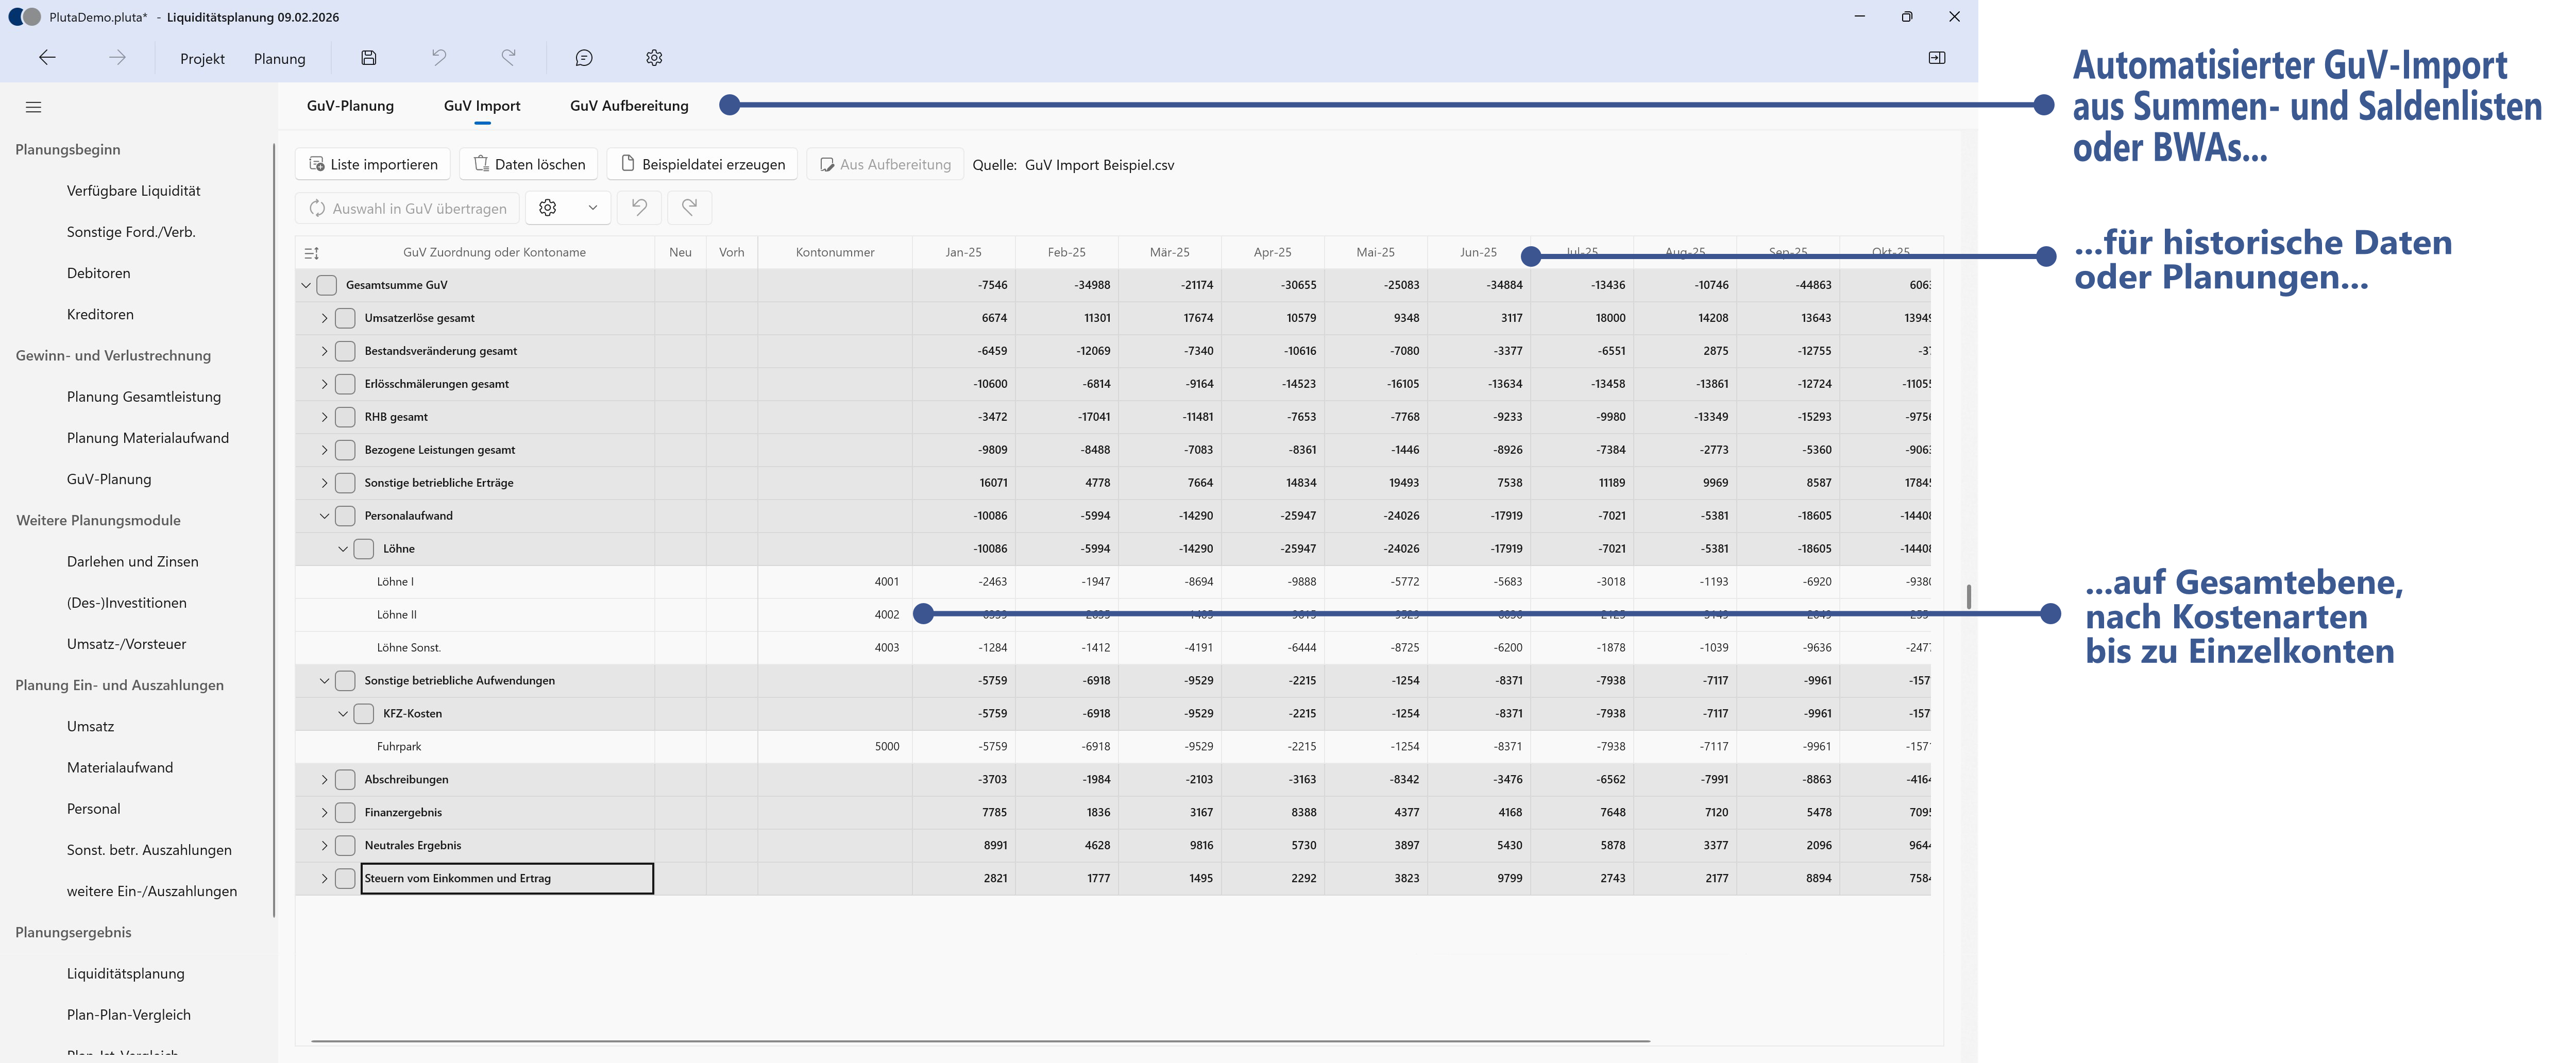
Task: Open the Projekt menu
Action: click(x=201, y=58)
